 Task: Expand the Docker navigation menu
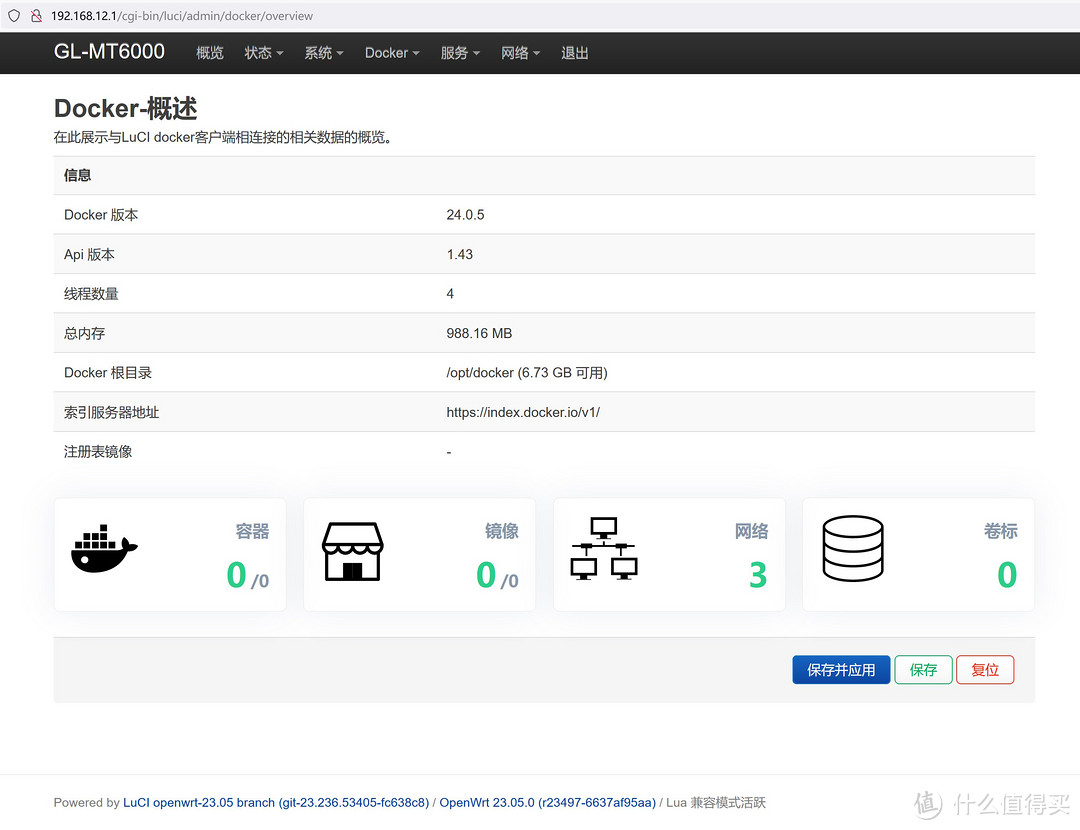(x=392, y=53)
